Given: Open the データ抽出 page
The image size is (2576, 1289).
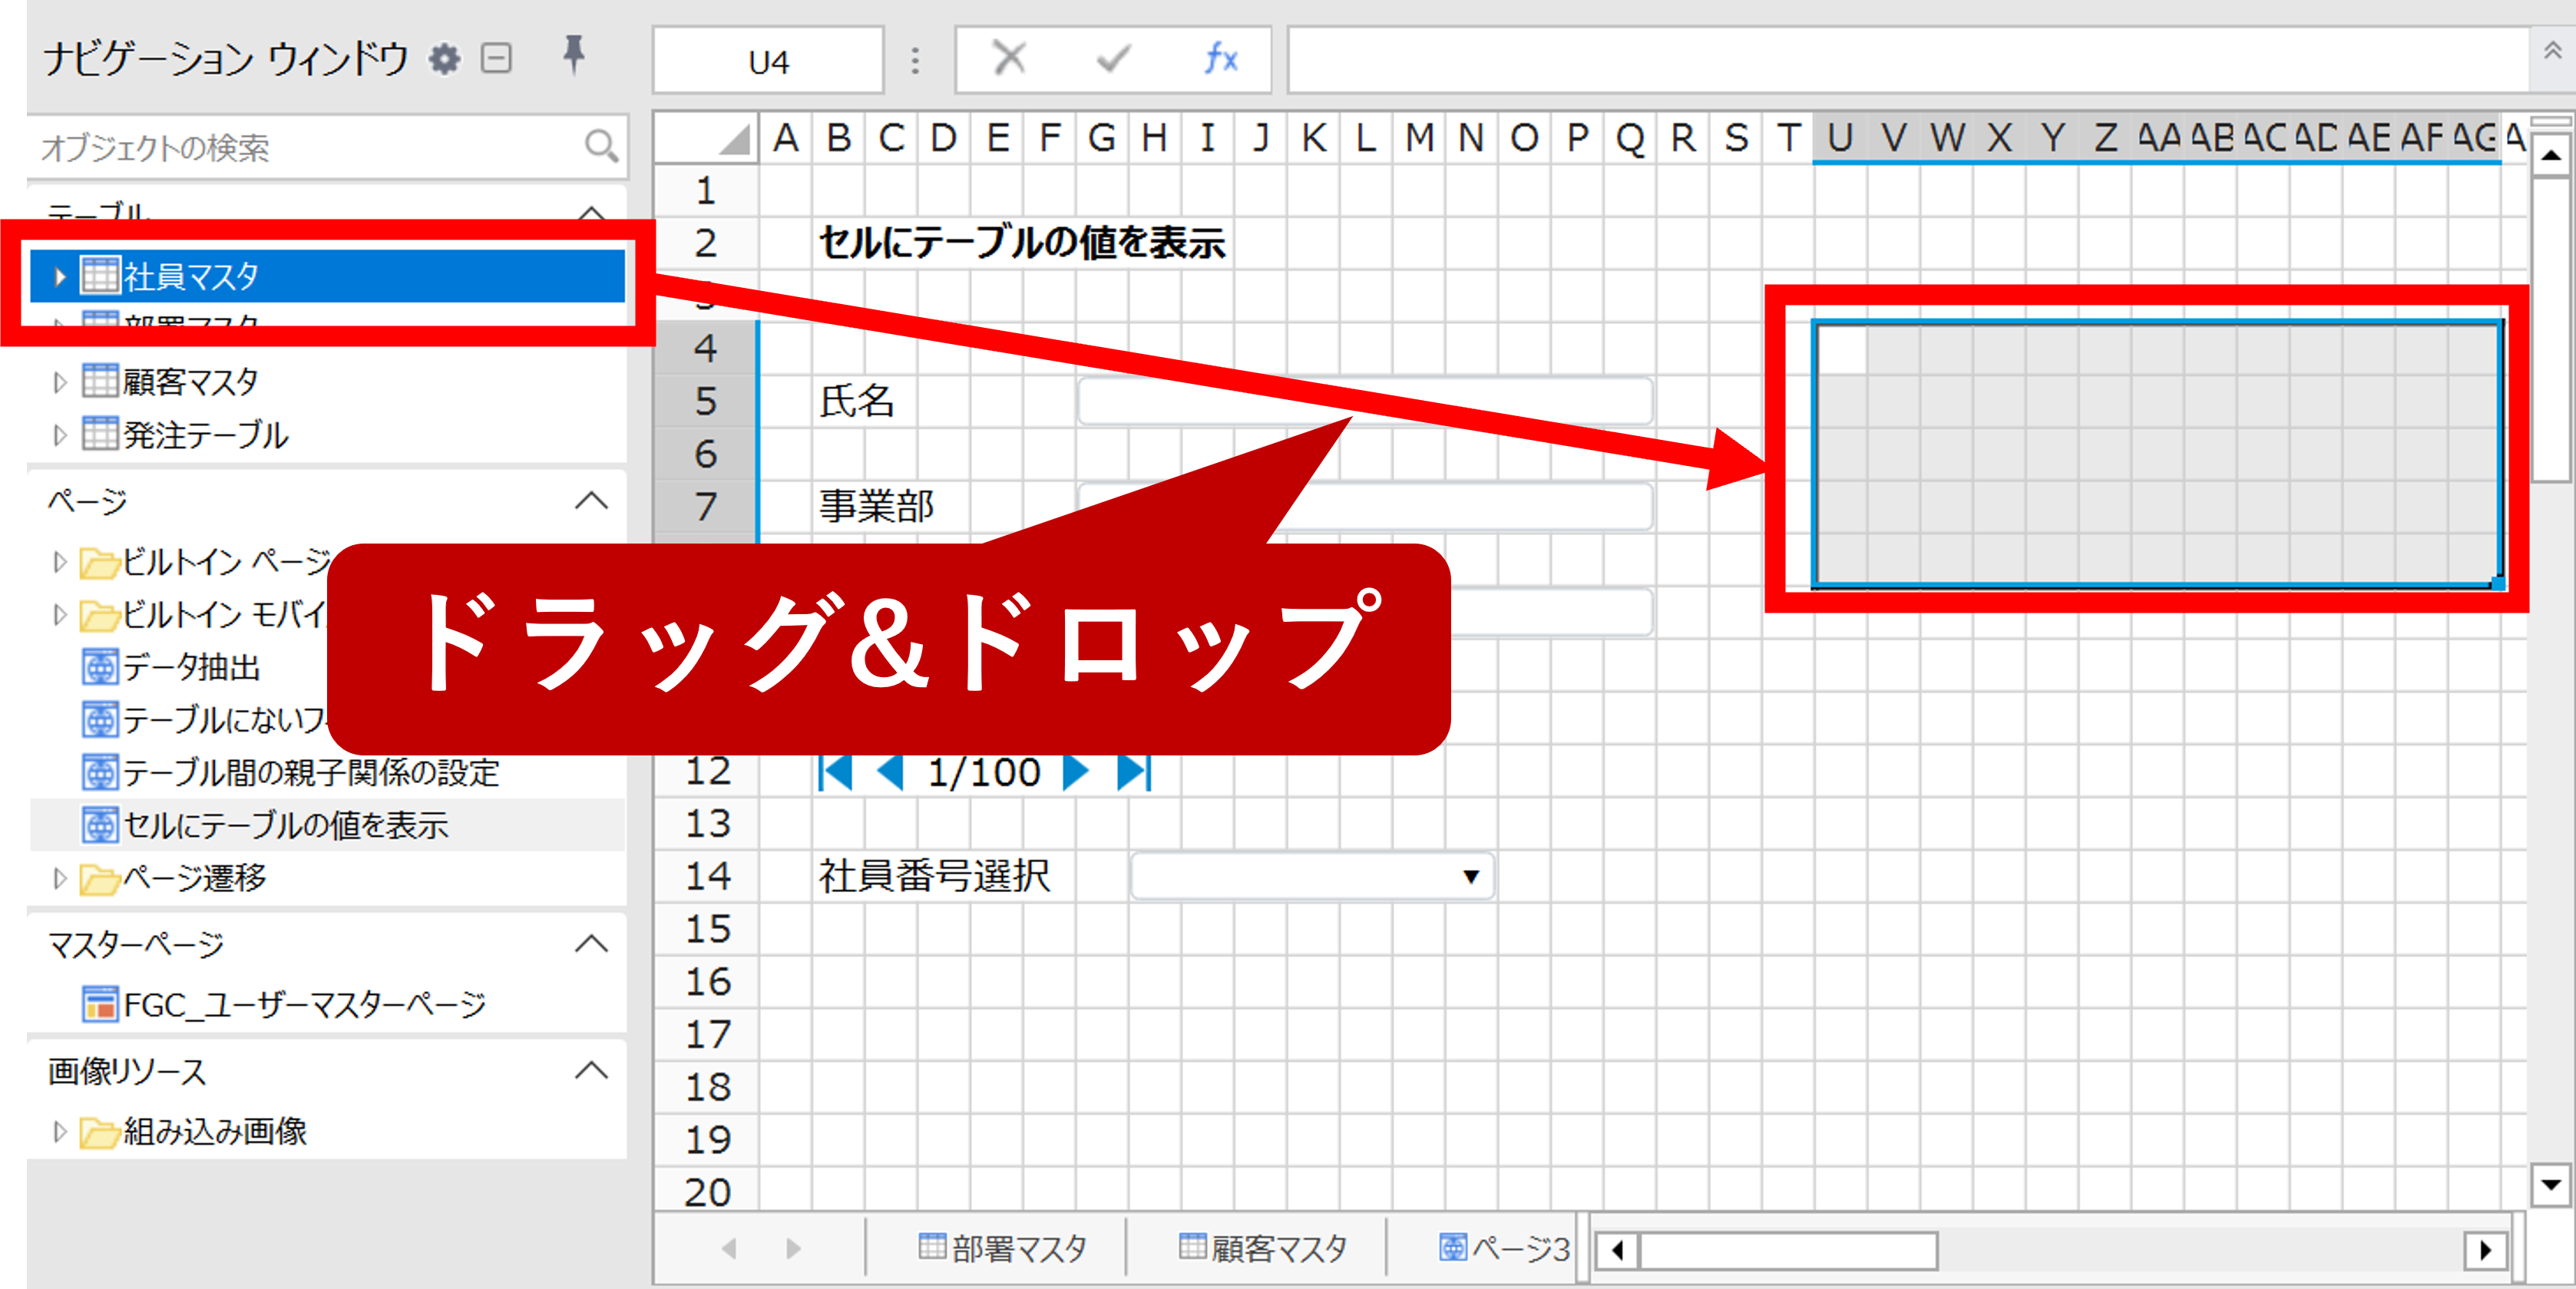Looking at the screenshot, I should pyautogui.click(x=190, y=666).
